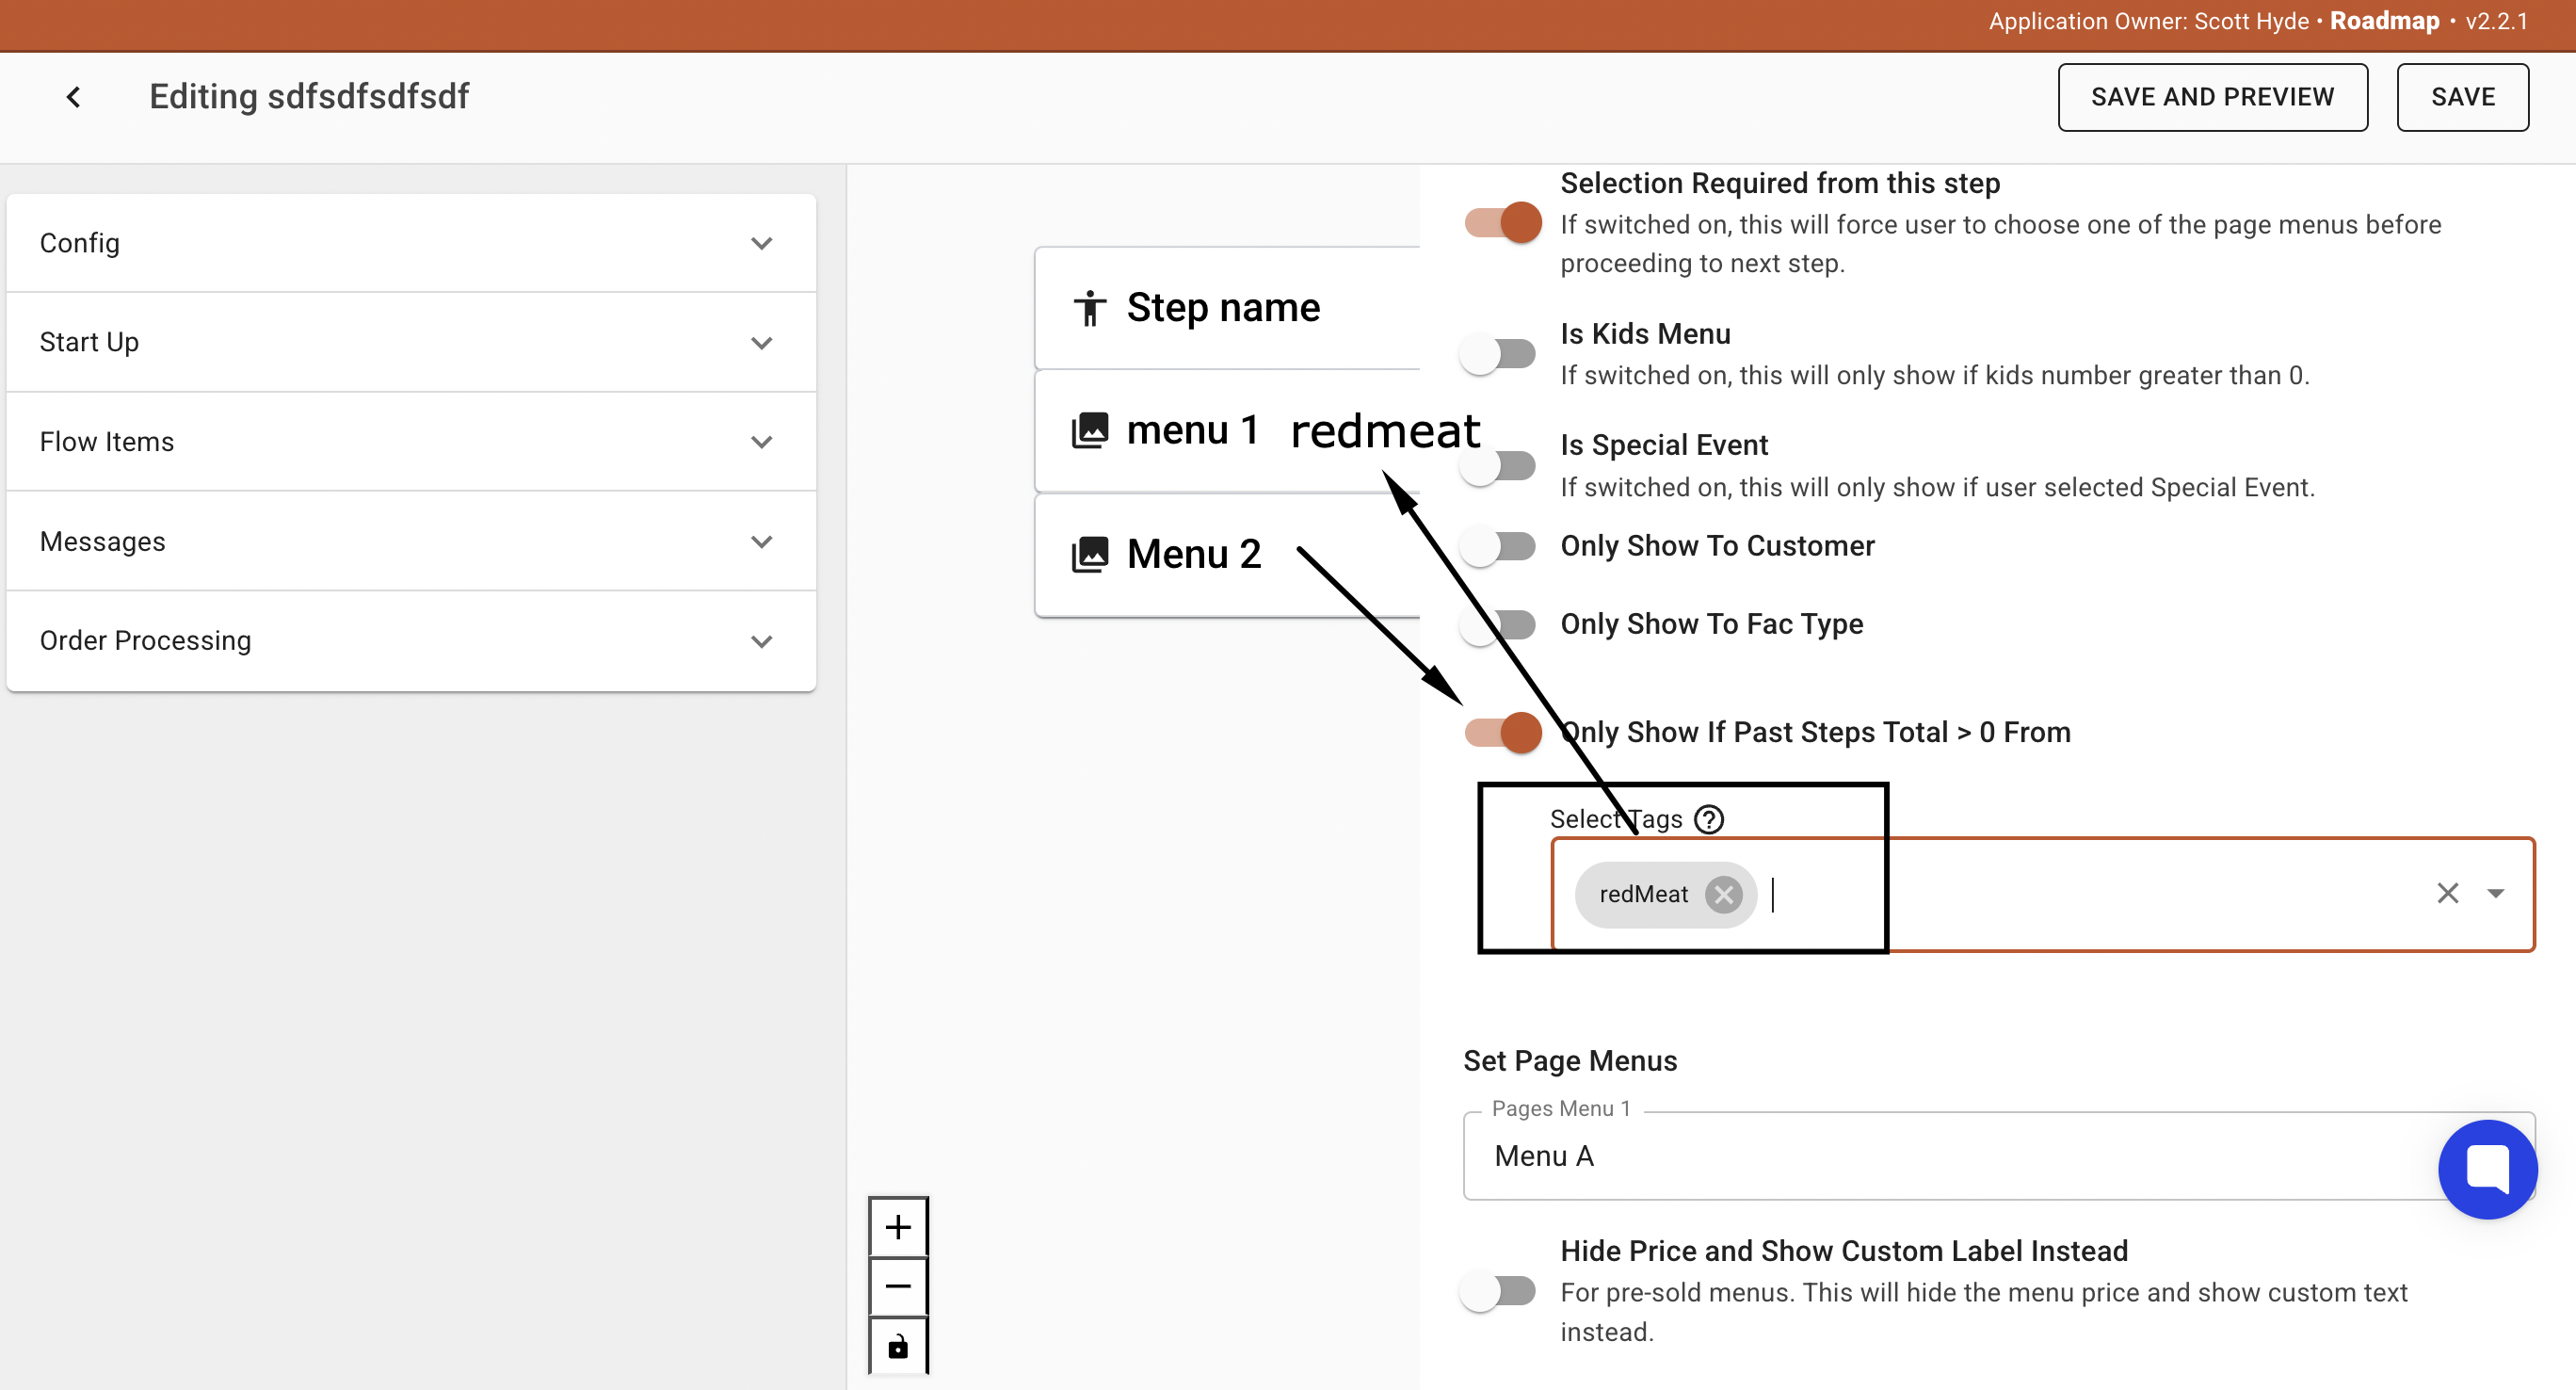The image size is (2576, 1390).
Task: Disable Selection Required from this step
Action: pyautogui.click(x=1501, y=222)
